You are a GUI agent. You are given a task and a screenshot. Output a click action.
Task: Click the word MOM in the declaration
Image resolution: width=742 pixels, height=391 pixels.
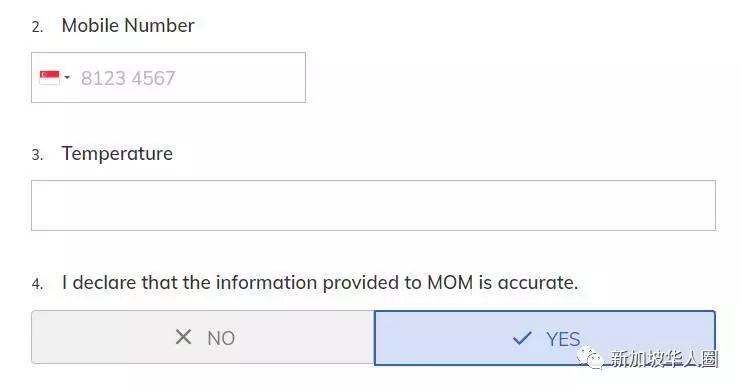[450, 283]
